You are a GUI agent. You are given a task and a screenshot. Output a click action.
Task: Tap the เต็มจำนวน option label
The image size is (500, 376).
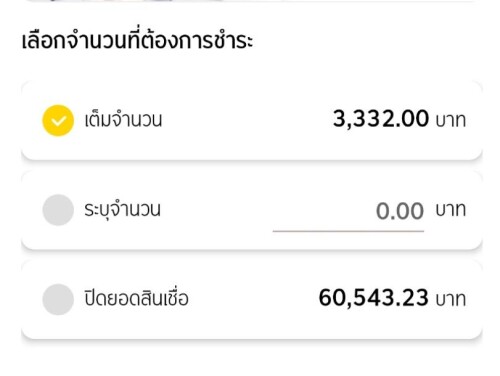tap(123, 119)
